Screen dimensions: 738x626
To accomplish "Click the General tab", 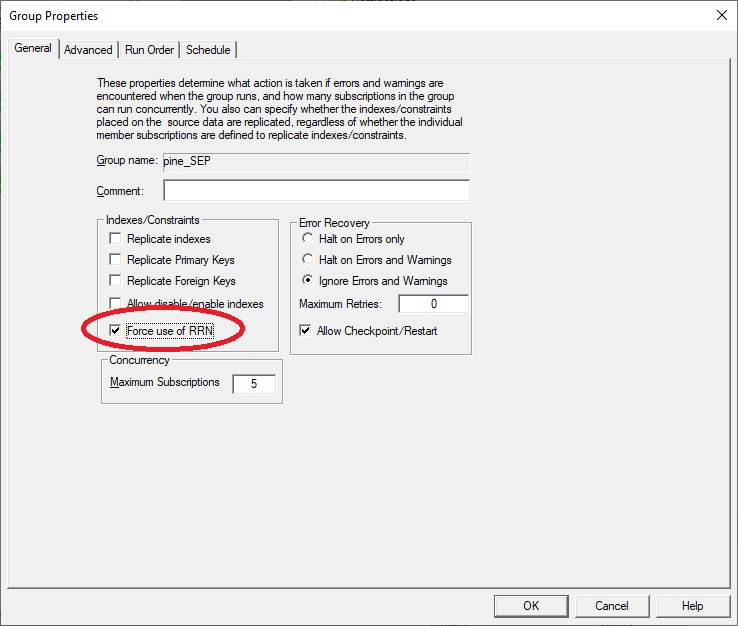I will [x=33, y=48].
